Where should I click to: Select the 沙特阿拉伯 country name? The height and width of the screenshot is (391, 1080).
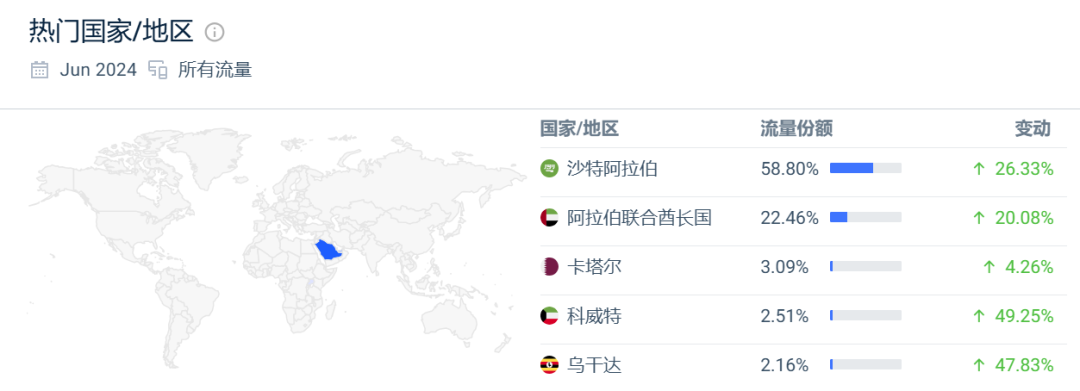612,169
